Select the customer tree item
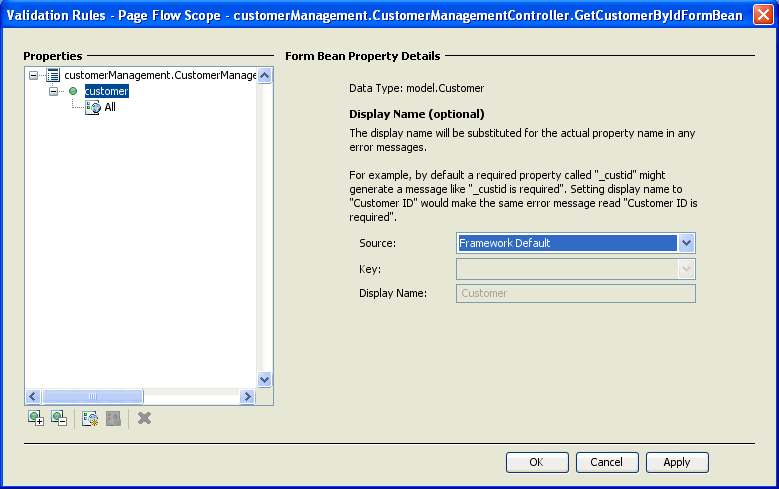779x489 pixels. click(x=106, y=91)
